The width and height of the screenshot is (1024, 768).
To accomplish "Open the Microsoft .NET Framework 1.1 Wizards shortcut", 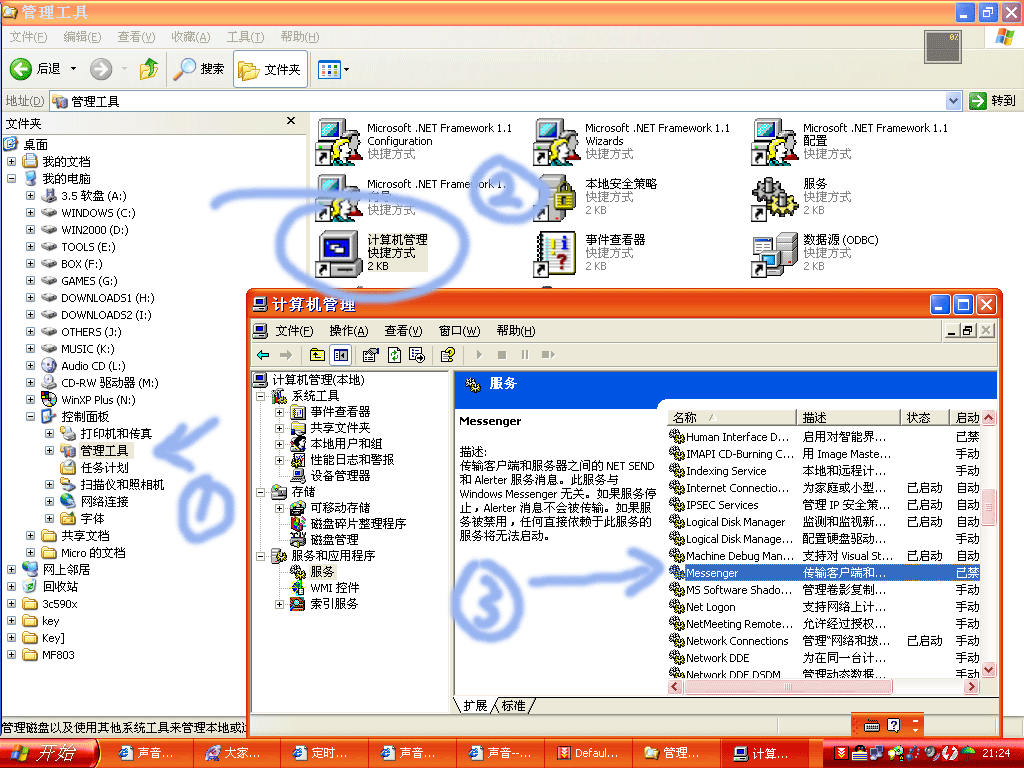I will (556, 141).
